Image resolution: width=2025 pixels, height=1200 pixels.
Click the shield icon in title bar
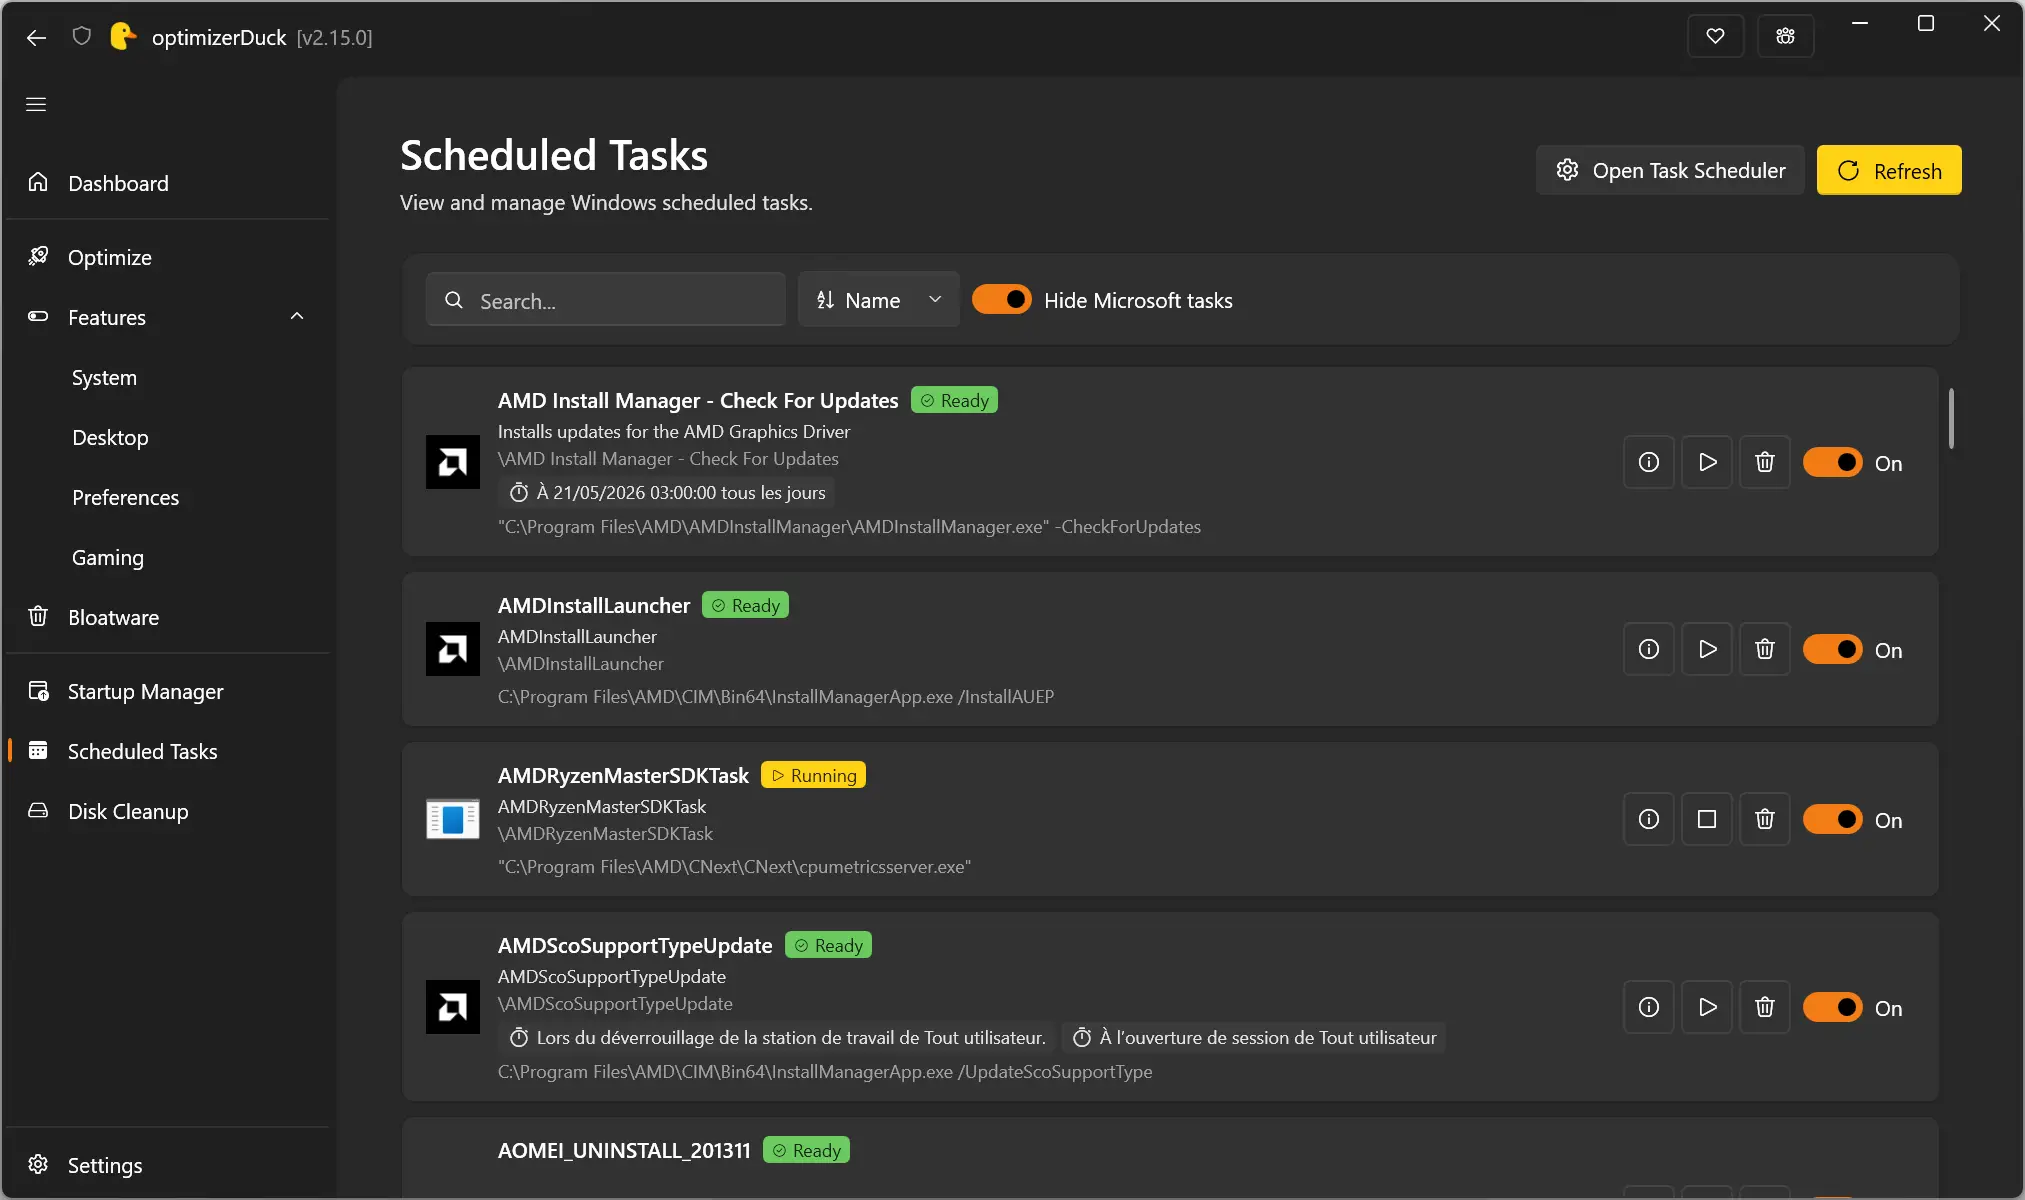click(82, 37)
